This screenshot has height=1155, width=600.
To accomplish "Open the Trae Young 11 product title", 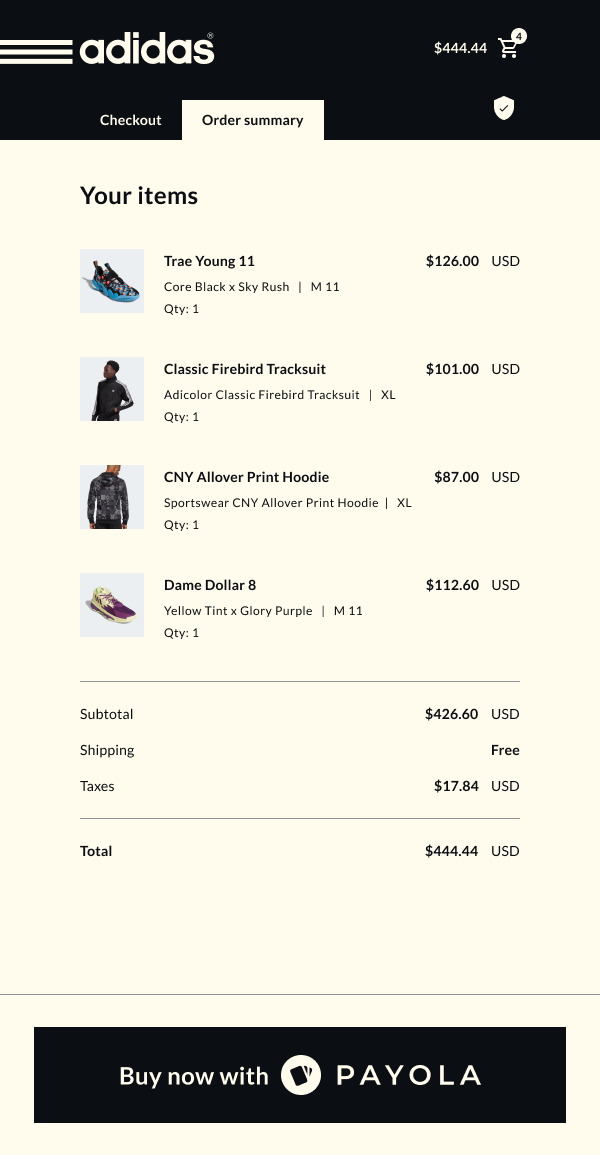I will point(209,261).
